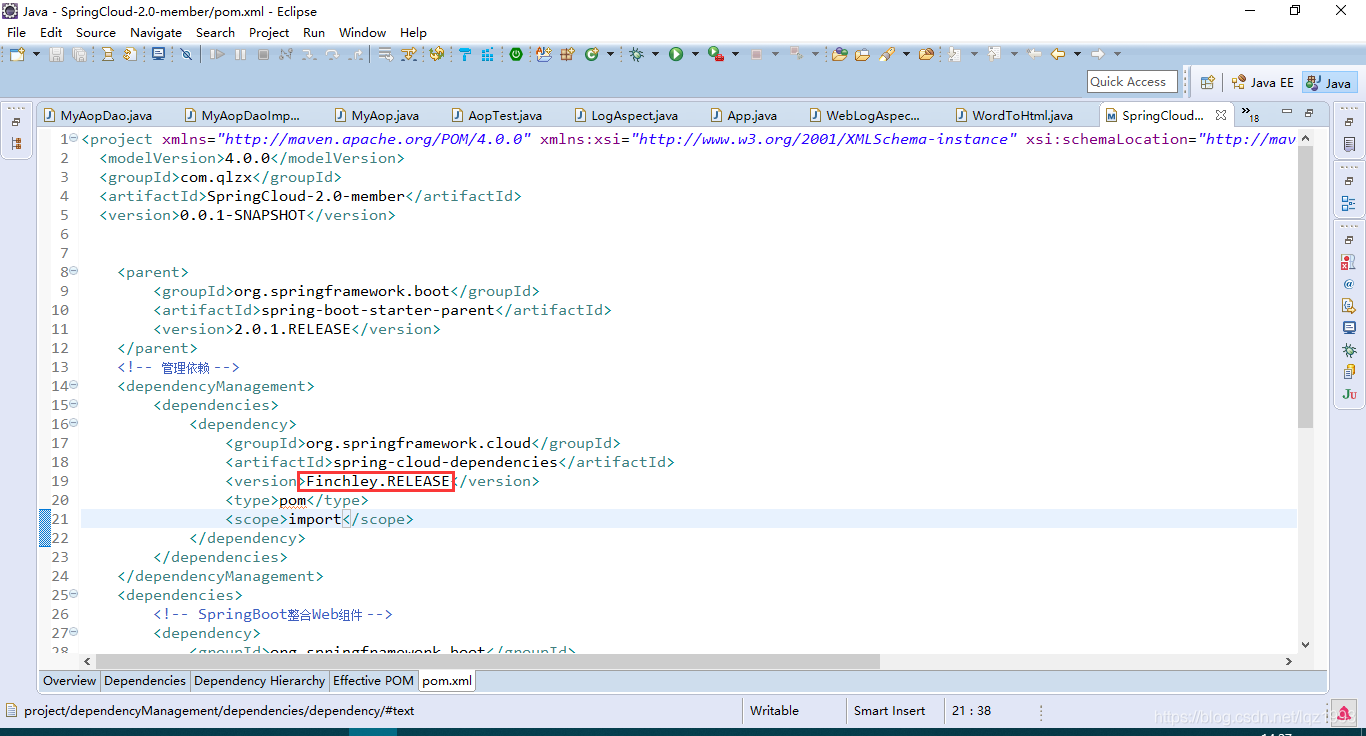This screenshot has width=1366, height=736.
Task: Click the horizontal scrollbar of the editor
Action: [487, 661]
